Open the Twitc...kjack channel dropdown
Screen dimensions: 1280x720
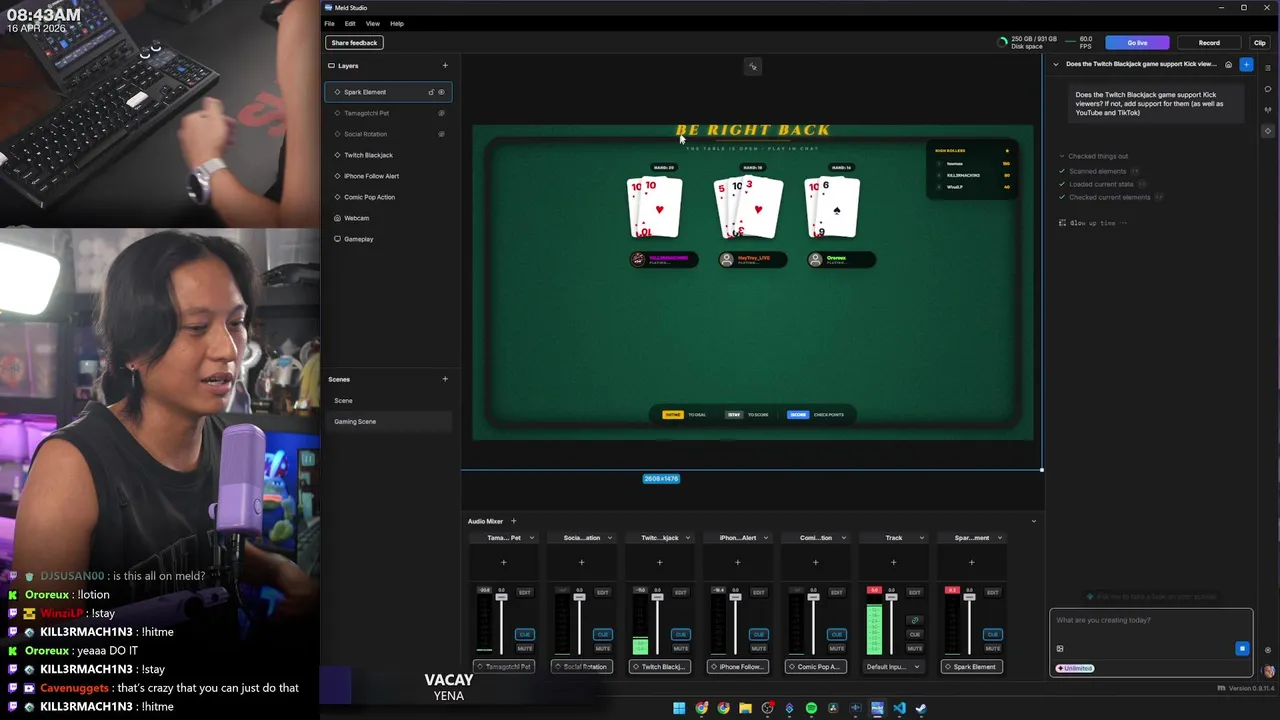(x=688, y=538)
